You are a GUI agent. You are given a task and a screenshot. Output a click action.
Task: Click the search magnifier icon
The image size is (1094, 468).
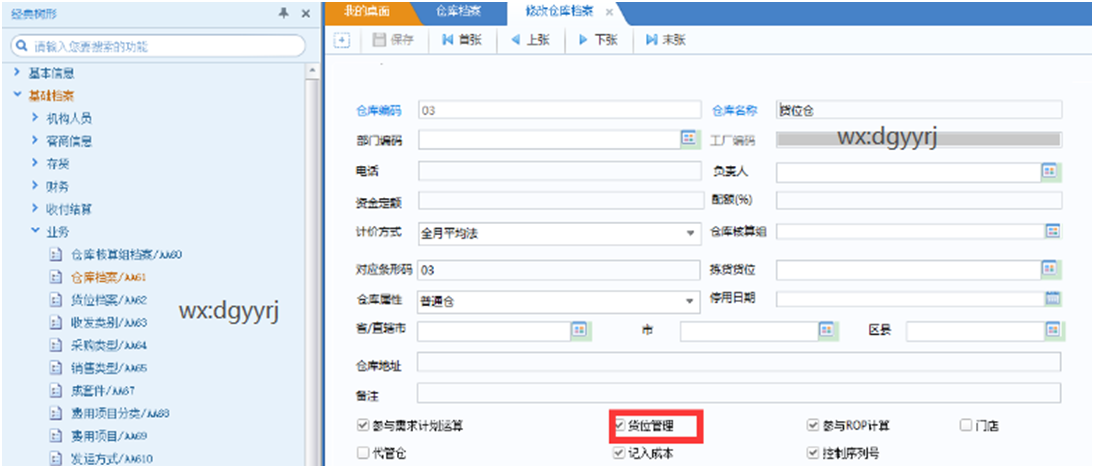pos(23,47)
